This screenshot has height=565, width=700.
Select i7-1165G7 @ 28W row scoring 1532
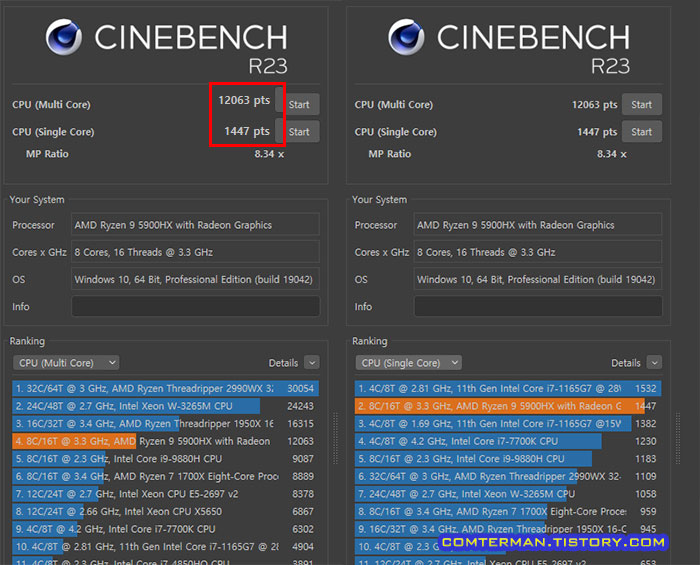coord(508,388)
